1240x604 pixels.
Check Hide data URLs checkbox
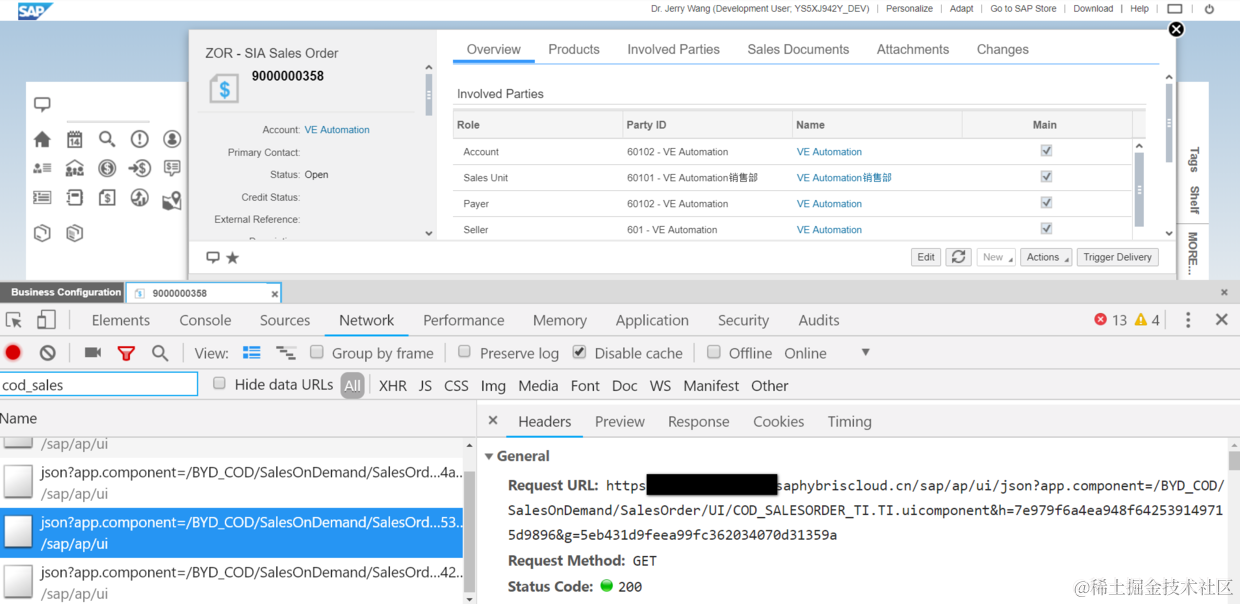[219, 384]
